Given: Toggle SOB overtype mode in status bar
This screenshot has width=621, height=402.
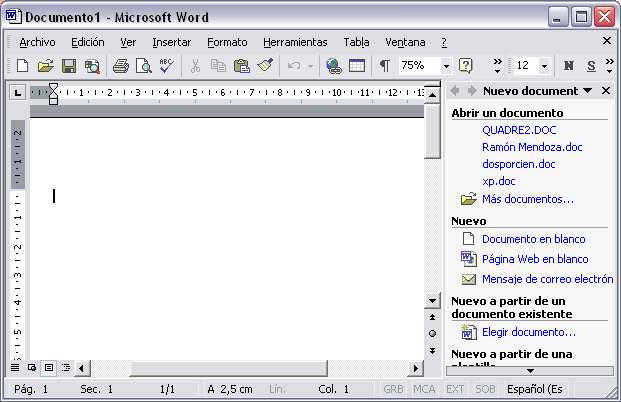Looking at the screenshot, I should tap(485, 389).
